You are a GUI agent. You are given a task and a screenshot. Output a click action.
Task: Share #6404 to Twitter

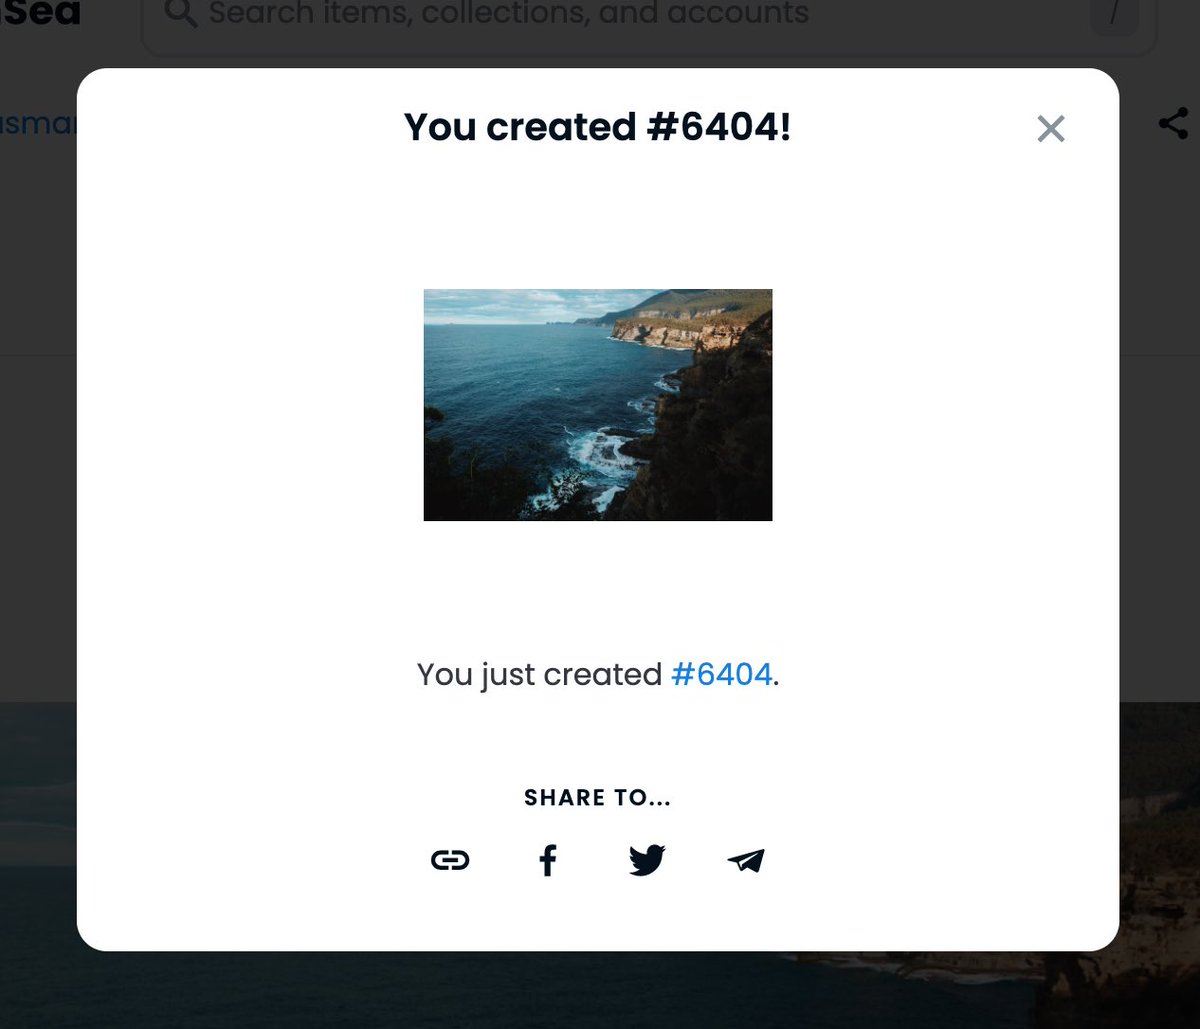pyautogui.click(x=647, y=860)
